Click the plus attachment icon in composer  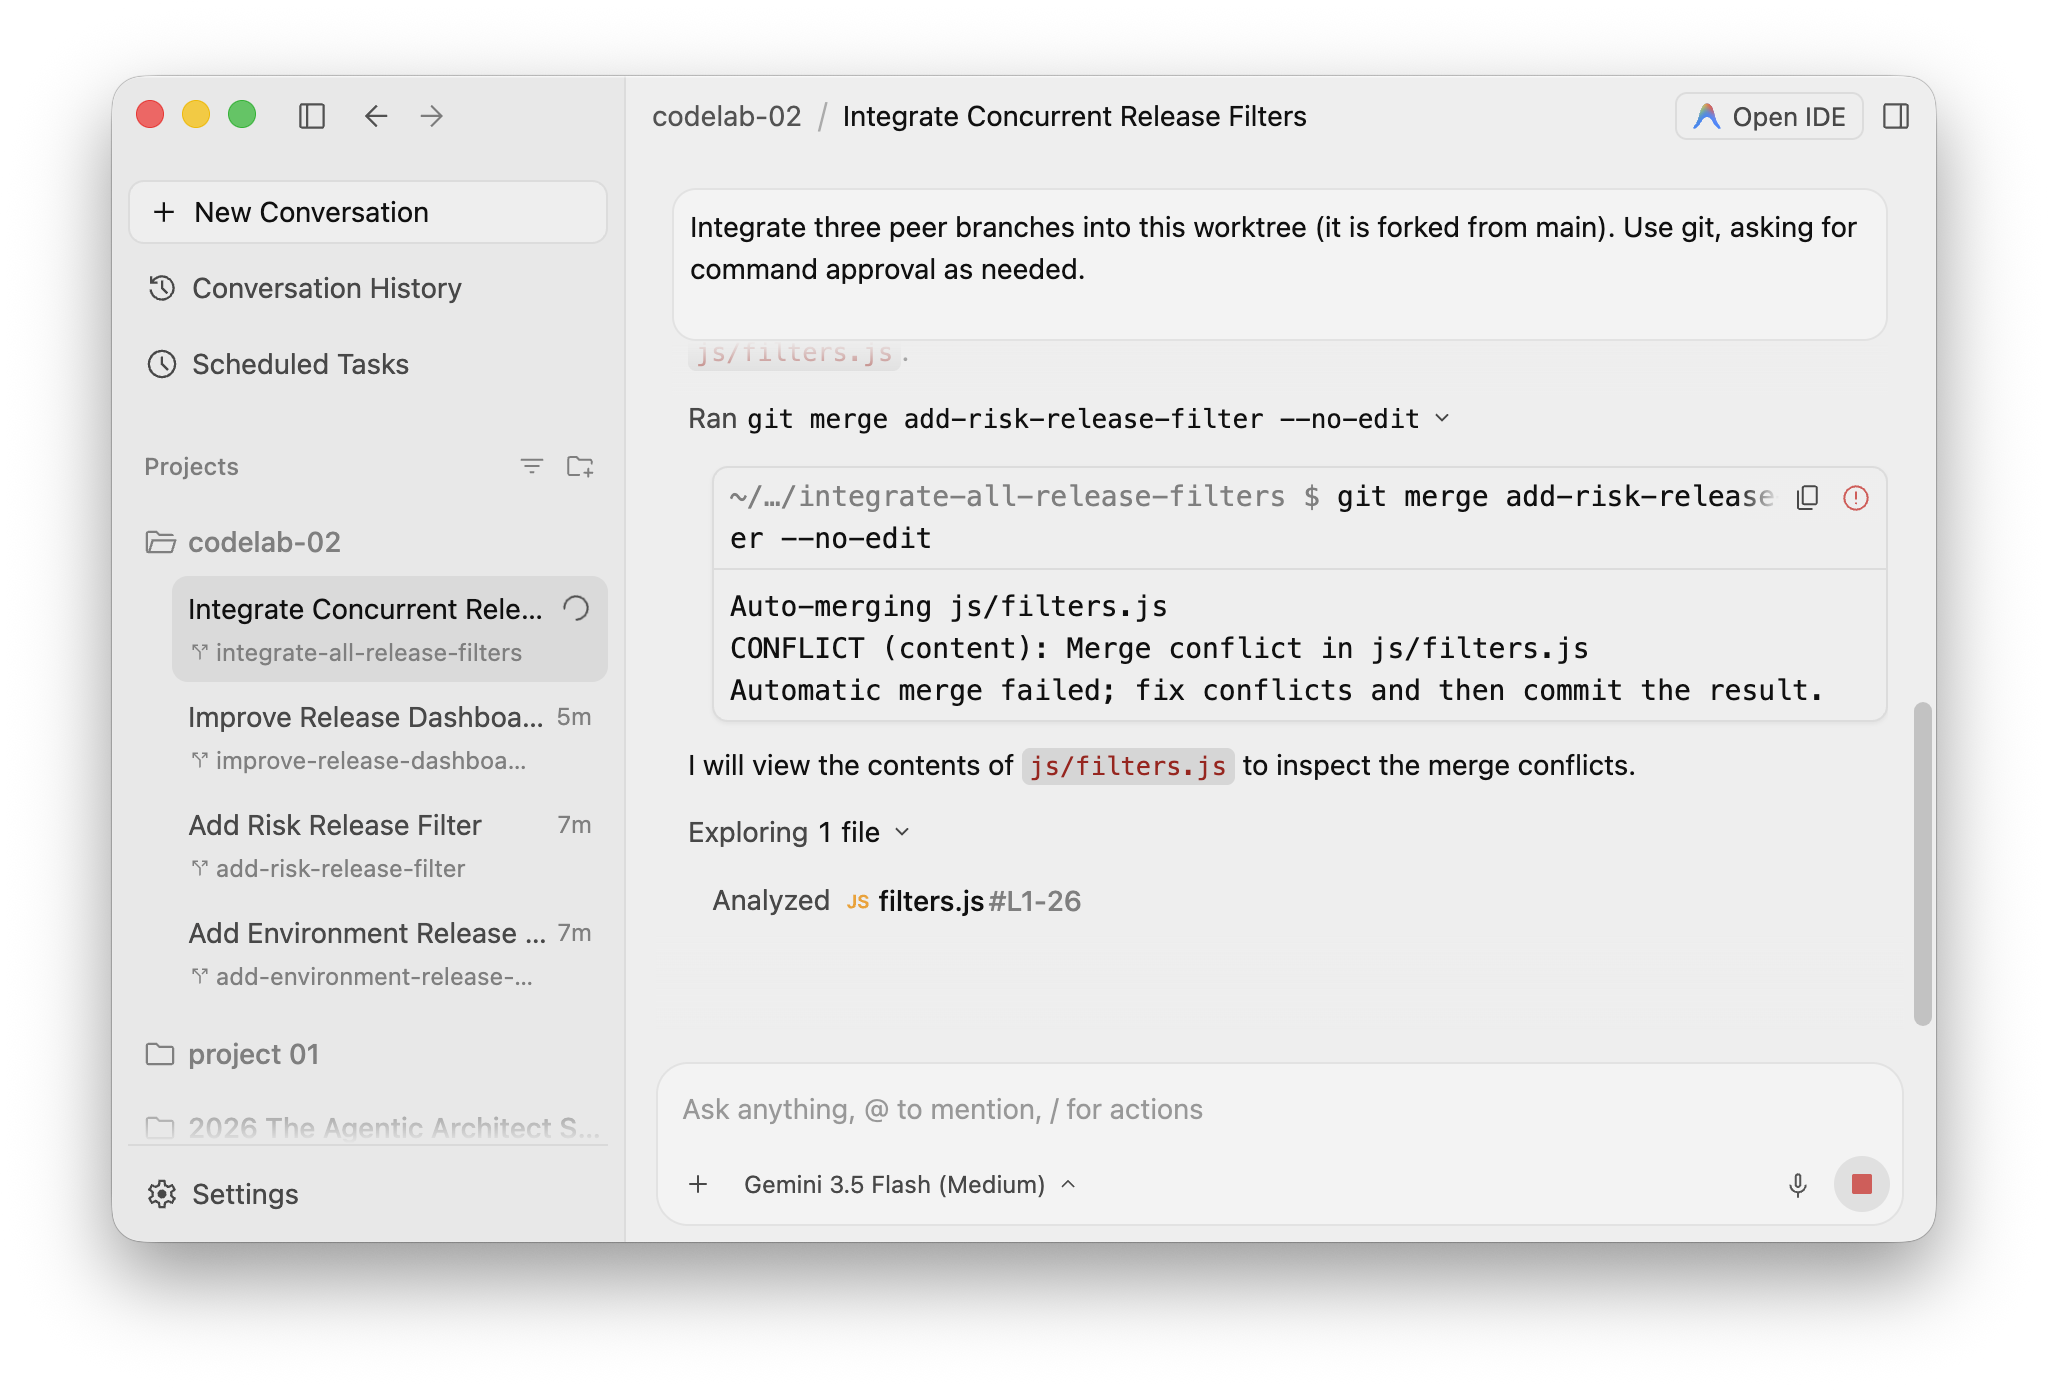(698, 1185)
